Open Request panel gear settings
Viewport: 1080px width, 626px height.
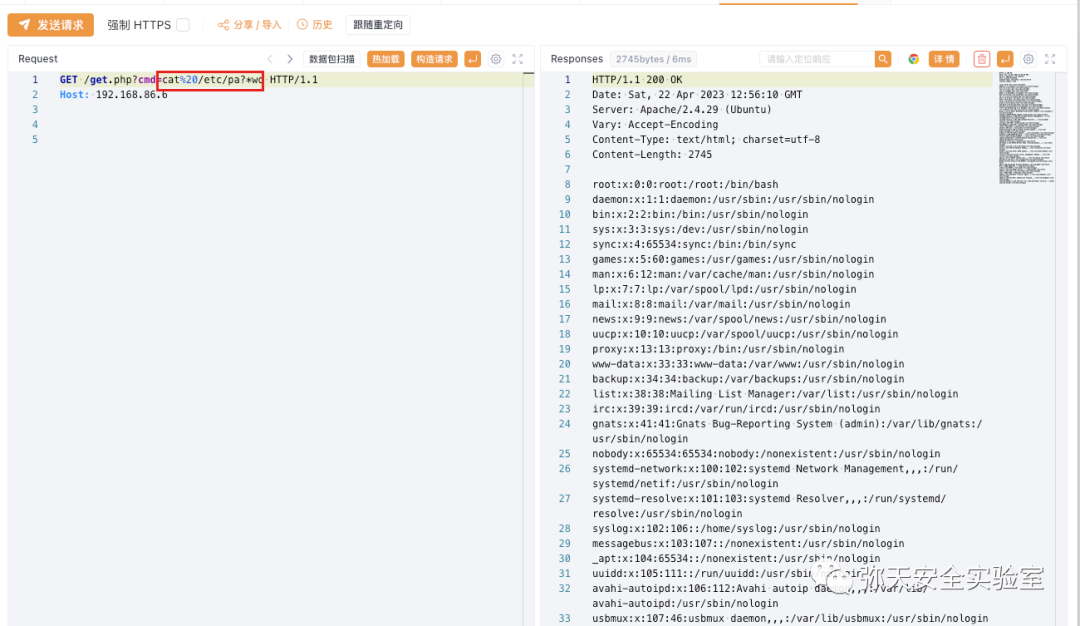click(496, 59)
